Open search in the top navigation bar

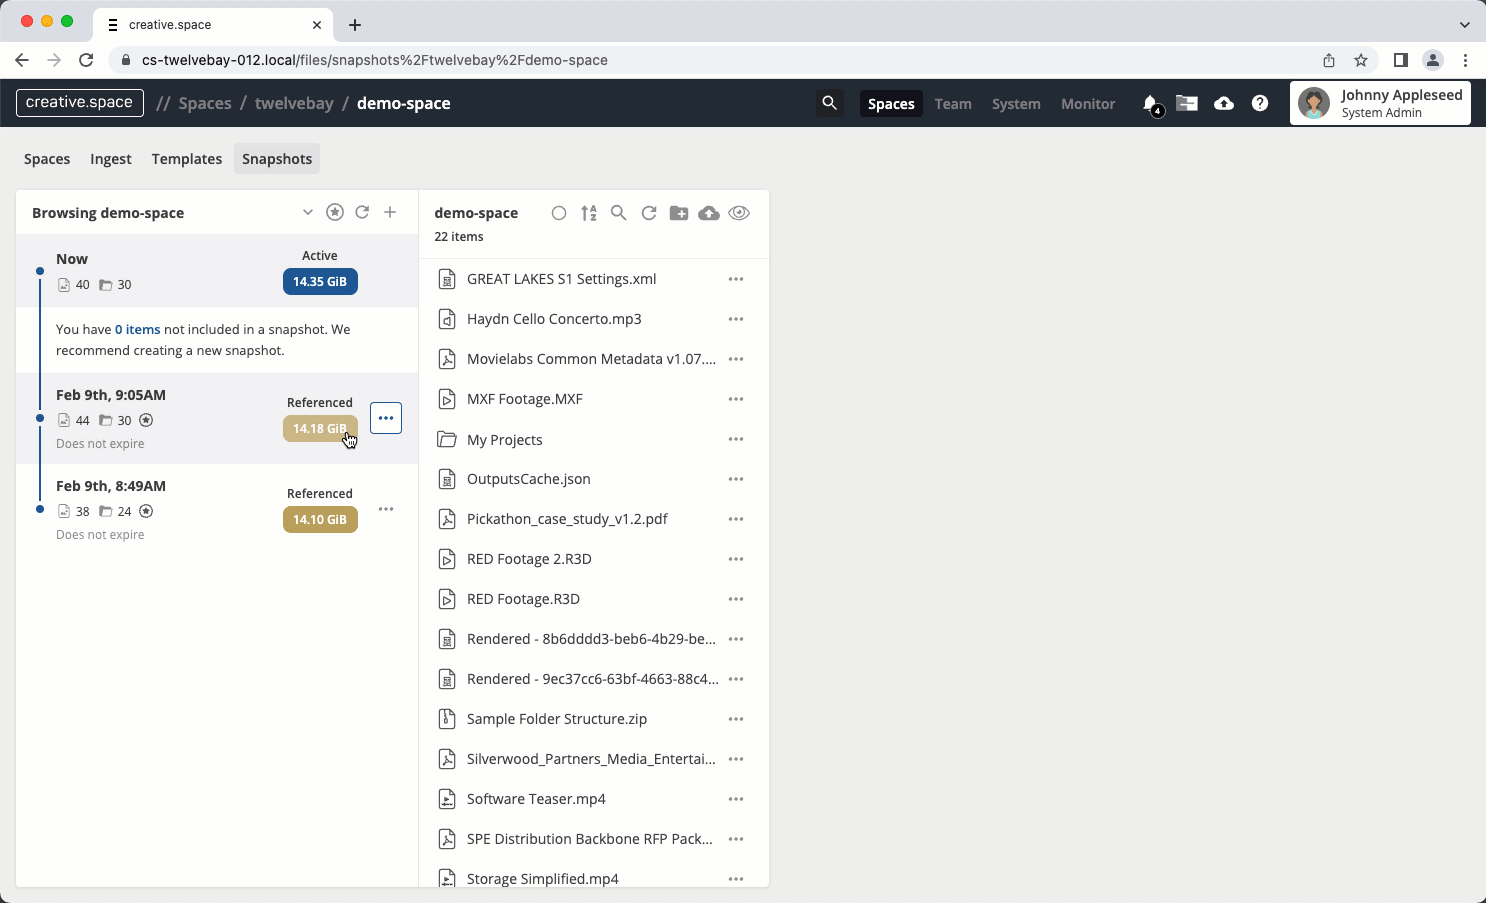(x=829, y=103)
